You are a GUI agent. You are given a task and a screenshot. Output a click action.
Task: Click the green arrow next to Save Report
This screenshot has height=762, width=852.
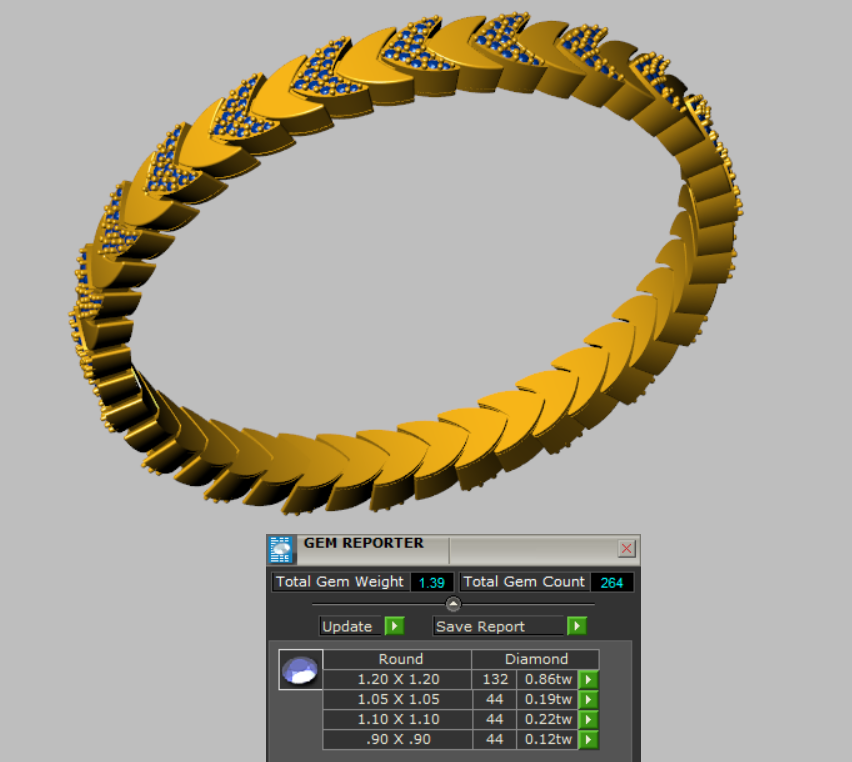576,626
